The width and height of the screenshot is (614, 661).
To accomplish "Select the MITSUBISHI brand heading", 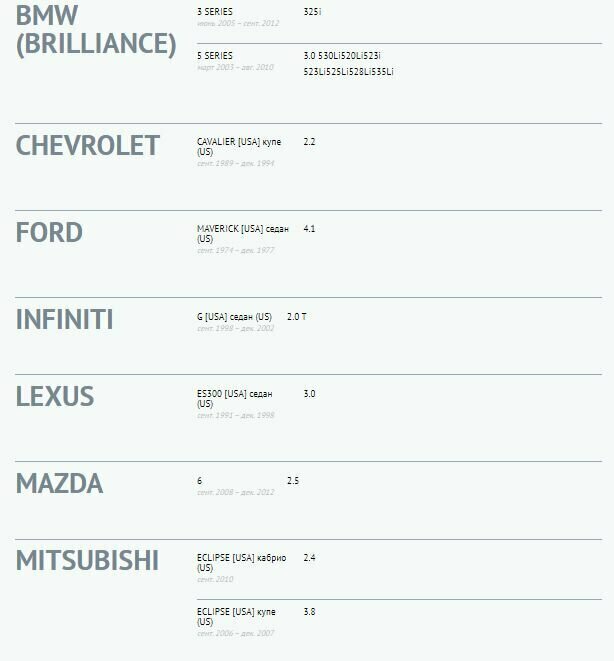I will 87,561.
